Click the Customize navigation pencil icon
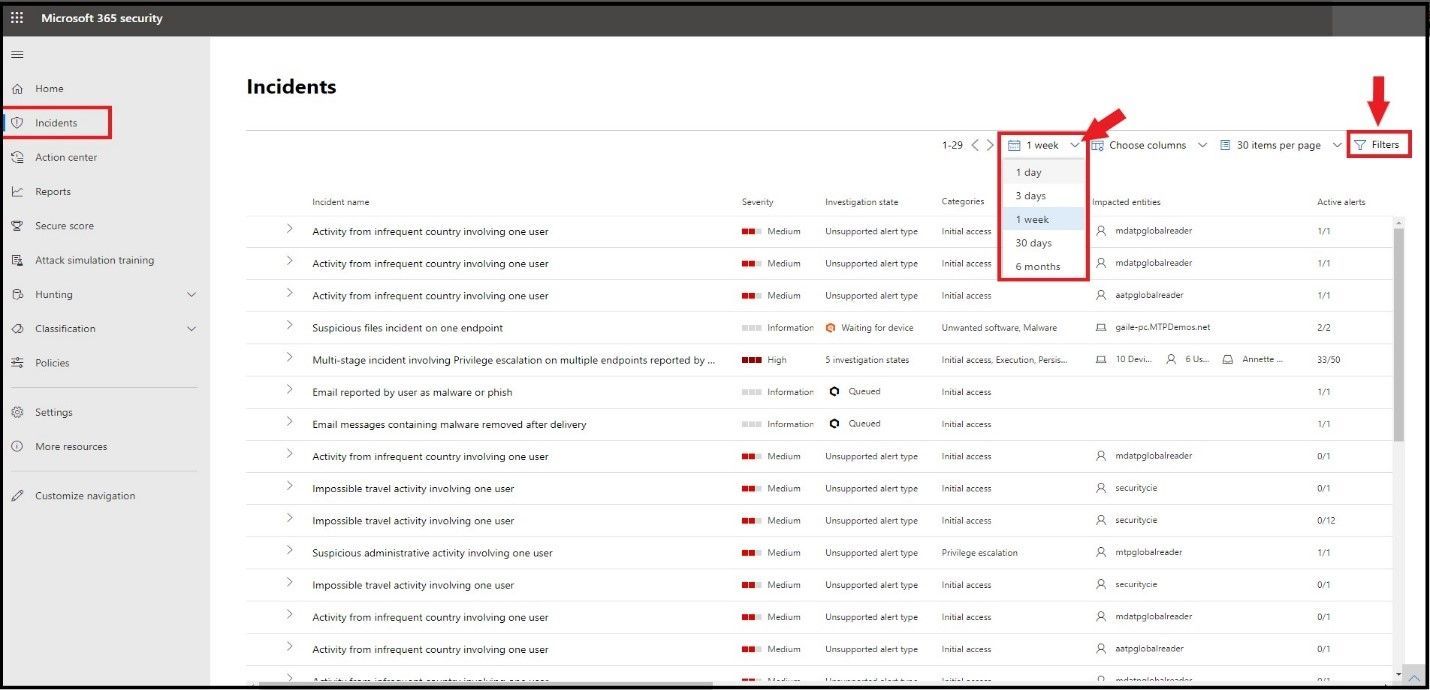Viewport: 1430px width, 690px height. coord(17,496)
